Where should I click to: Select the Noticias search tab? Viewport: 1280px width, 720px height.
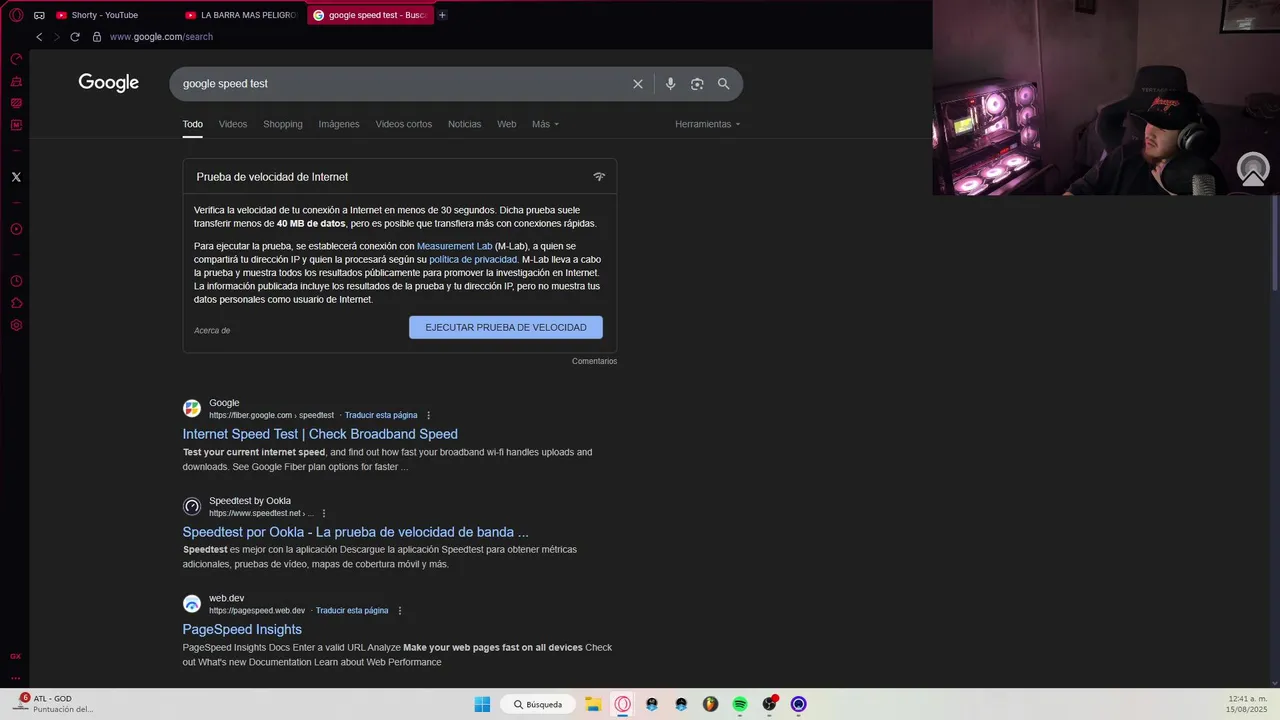point(464,124)
